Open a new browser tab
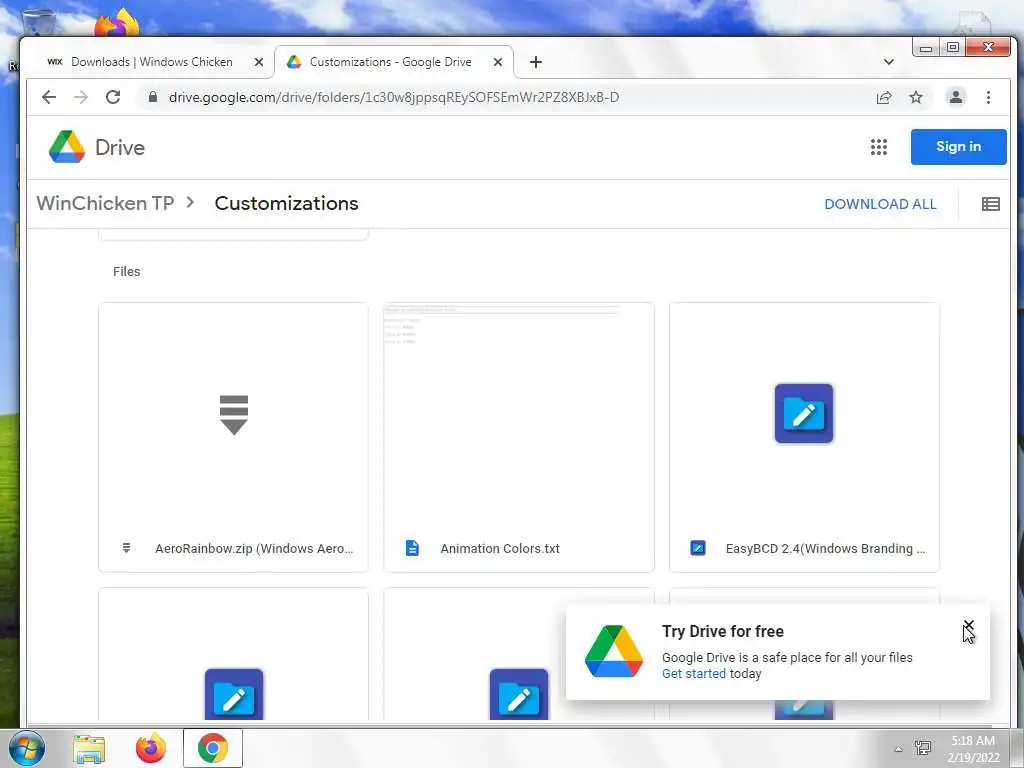The width and height of the screenshot is (1024, 768). pos(536,62)
